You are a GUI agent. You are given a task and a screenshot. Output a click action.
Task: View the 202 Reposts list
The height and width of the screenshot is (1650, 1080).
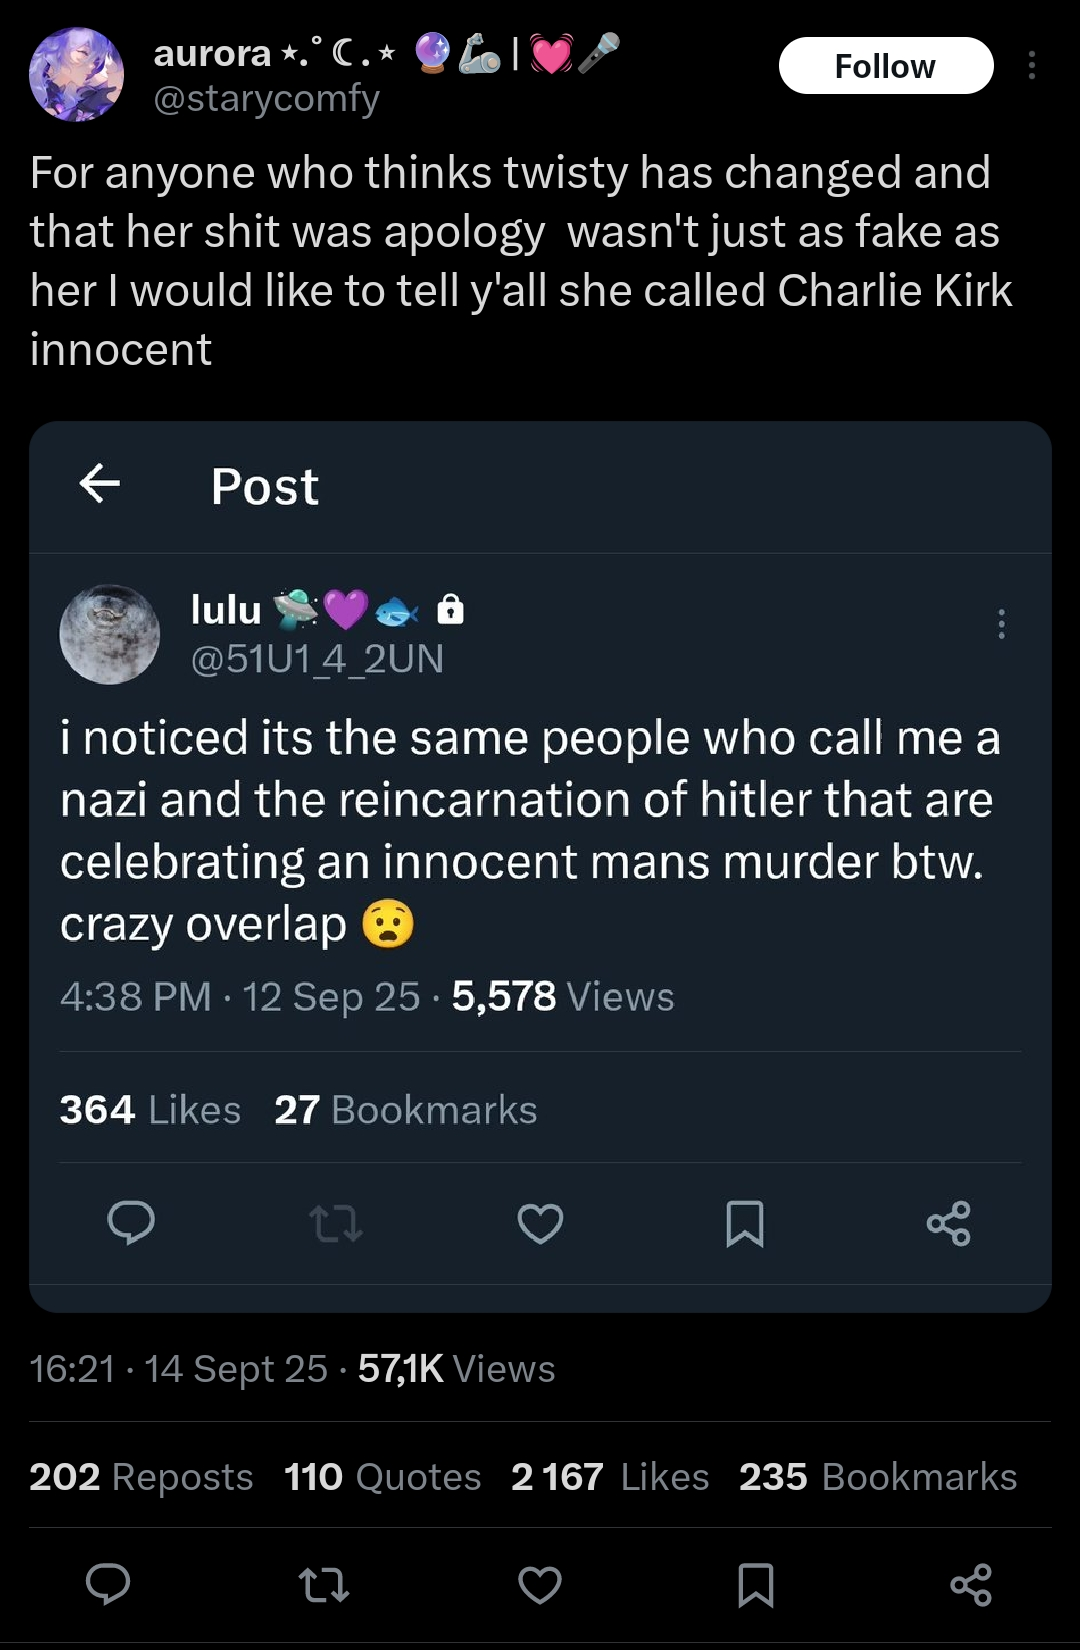pyautogui.click(x=141, y=1477)
